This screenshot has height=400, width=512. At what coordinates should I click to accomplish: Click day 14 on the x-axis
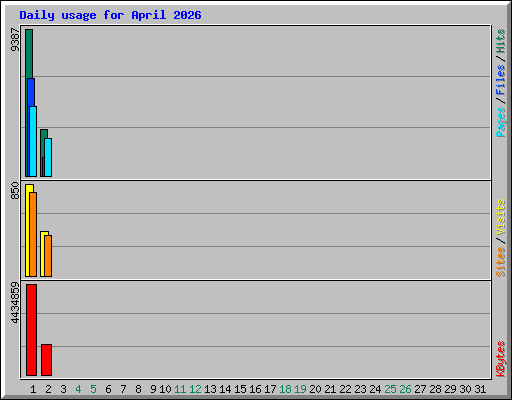point(225,389)
